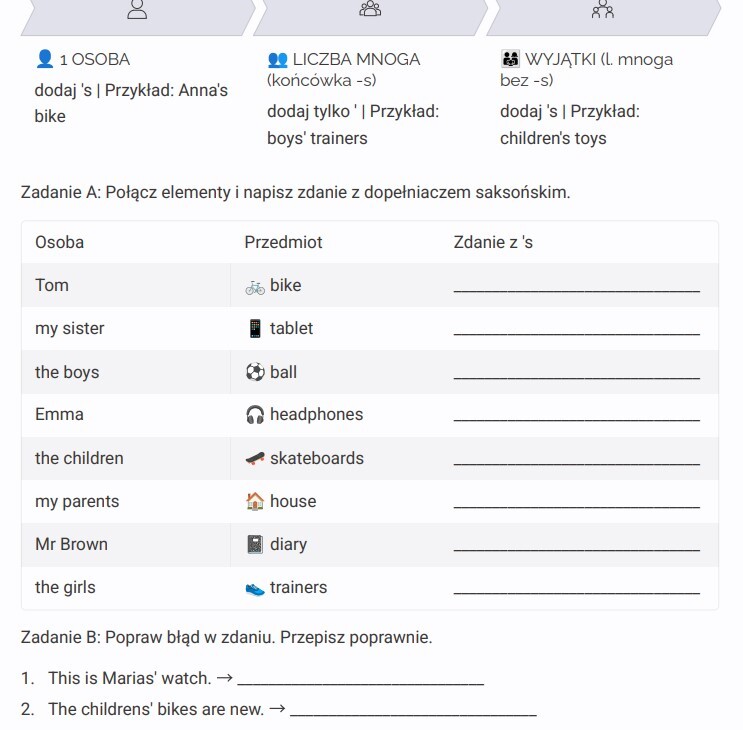Click the blank after childrens' bikes sentence
This screenshot has width=743, height=730.
point(413,711)
